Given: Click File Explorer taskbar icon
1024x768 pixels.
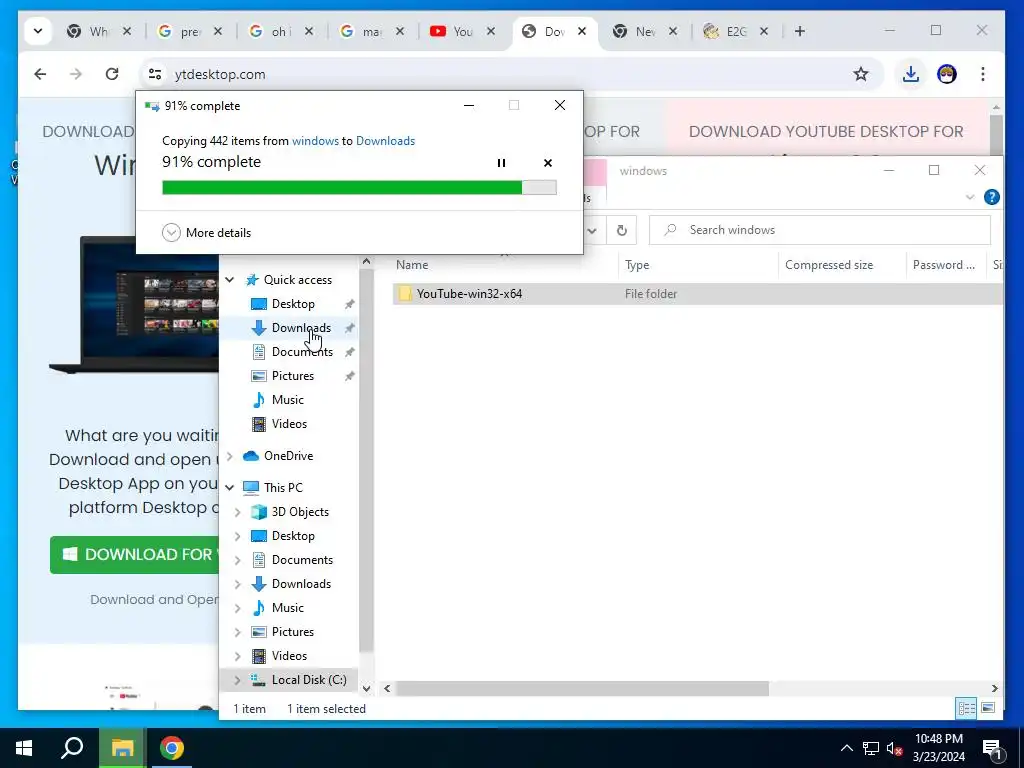Looking at the screenshot, I should [122, 748].
